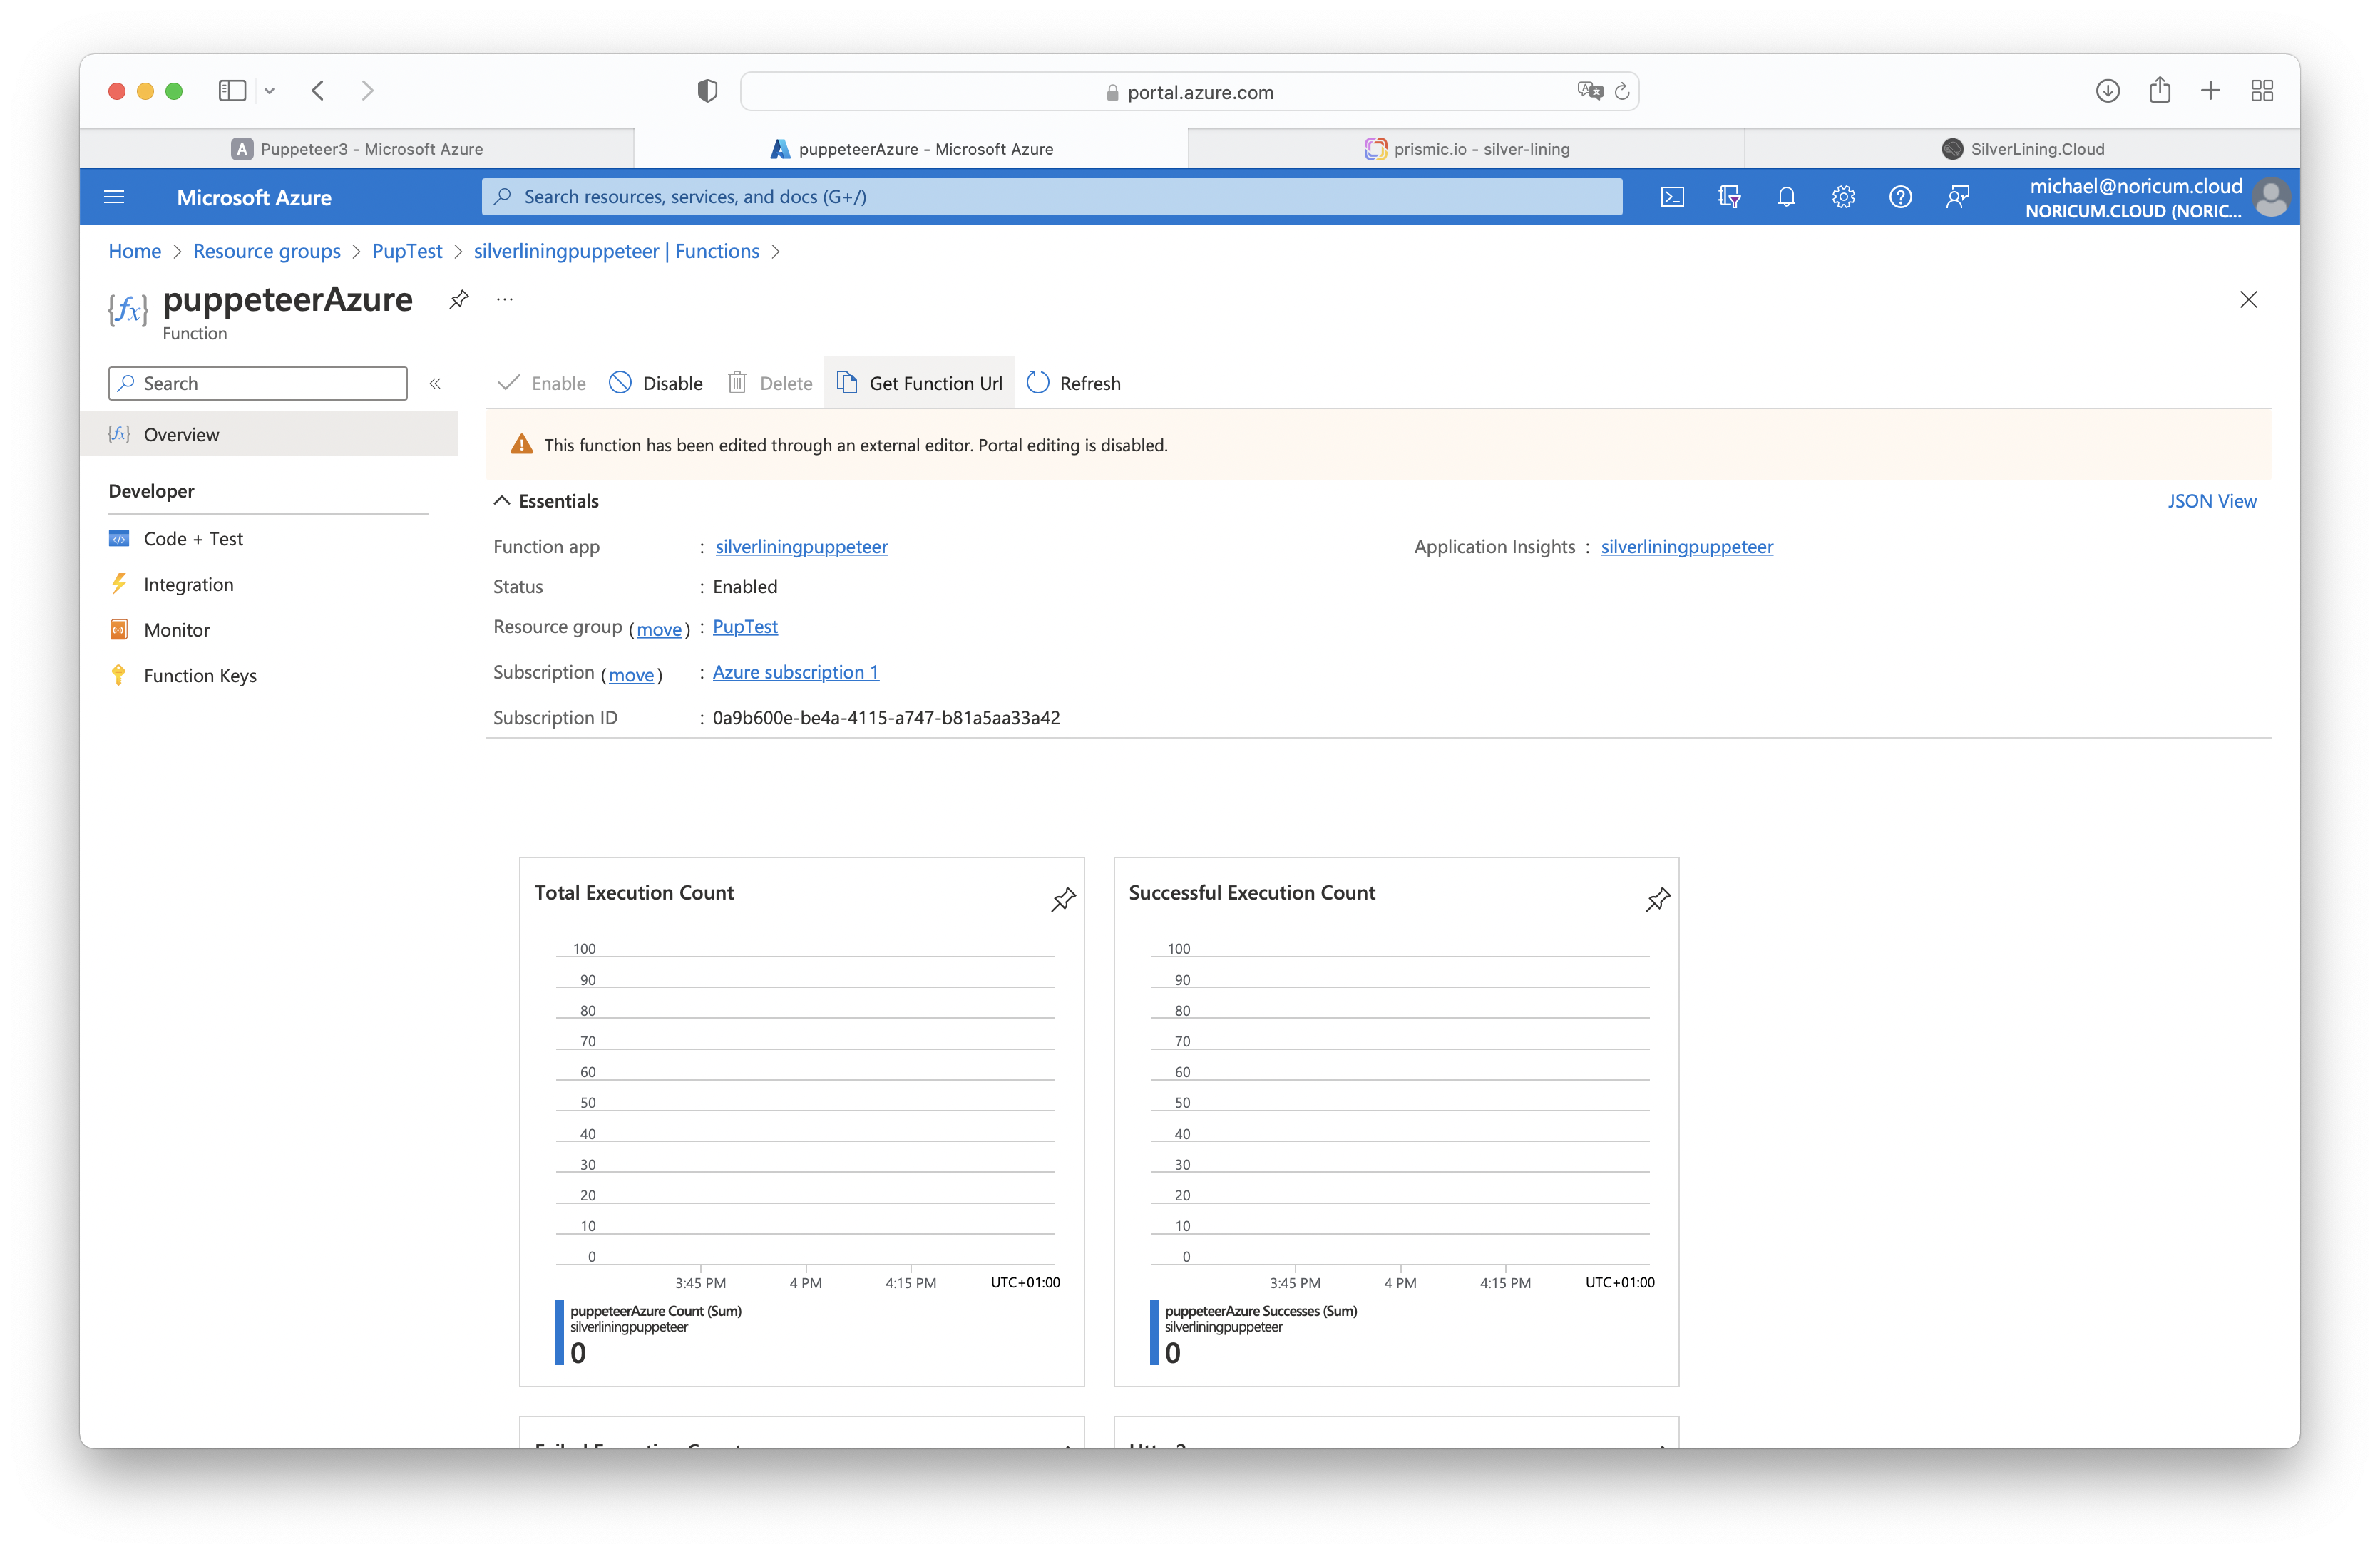Screen dimensions: 2380x1554
Task: Open JSON View link
Action: pyautogui.click(x=2211, y=501)
